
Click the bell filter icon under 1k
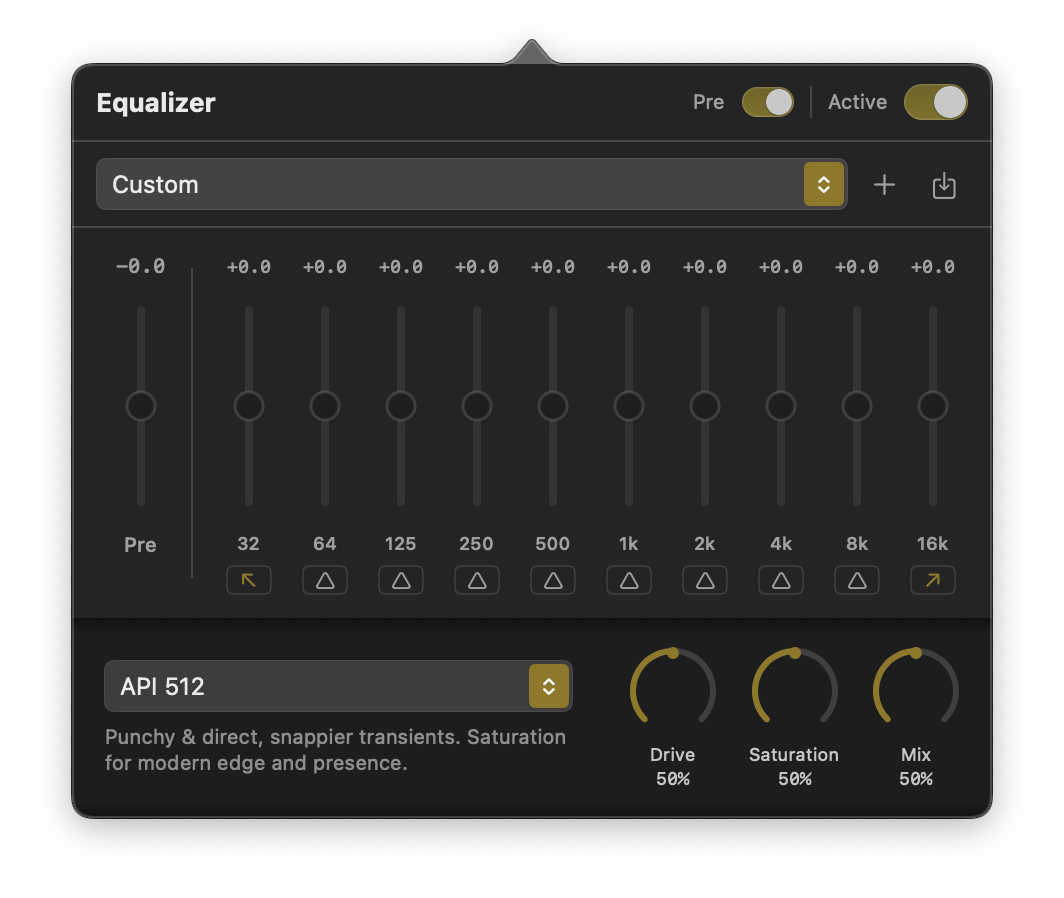[x=629, y=580]
